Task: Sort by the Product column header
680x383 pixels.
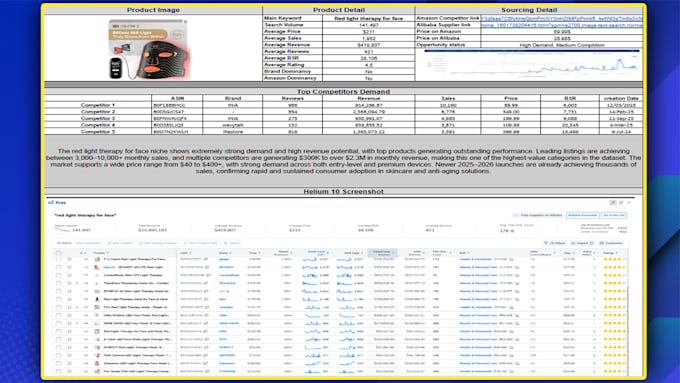Action: point(100,253)
